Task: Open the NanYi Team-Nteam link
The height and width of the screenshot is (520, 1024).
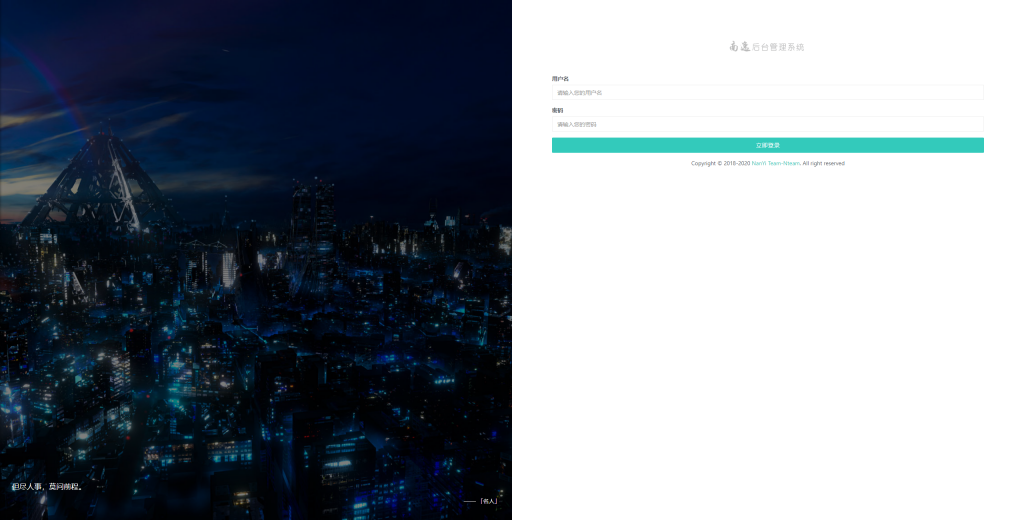Action: (775, 163)
